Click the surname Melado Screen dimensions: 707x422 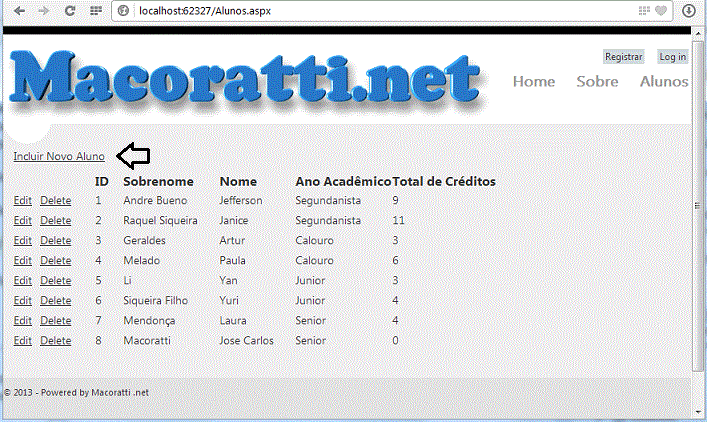coord(142,261)
